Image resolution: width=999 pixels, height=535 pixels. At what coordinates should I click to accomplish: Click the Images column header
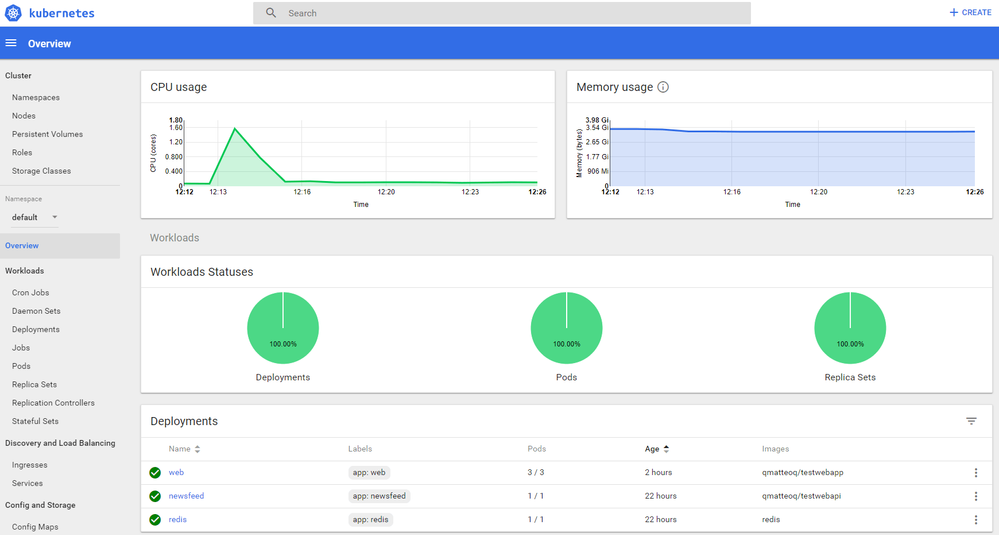click(x=775, y=449)
